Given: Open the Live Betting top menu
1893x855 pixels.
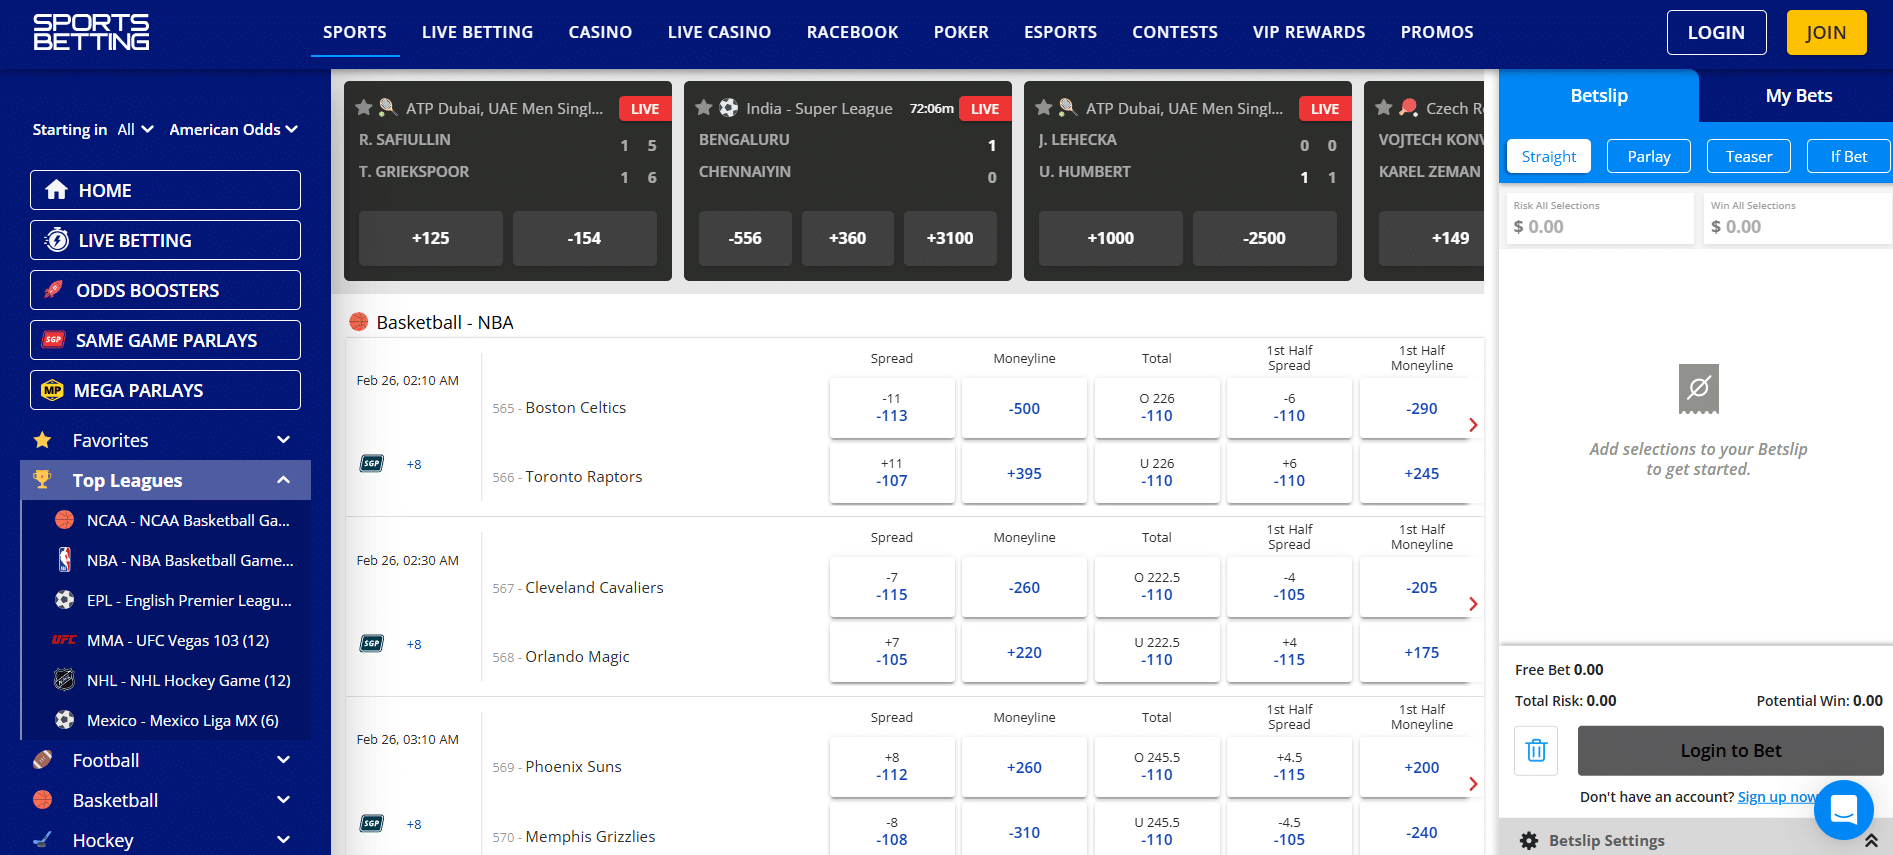Looking at the screenshot, I should click(x=477, y=32).
